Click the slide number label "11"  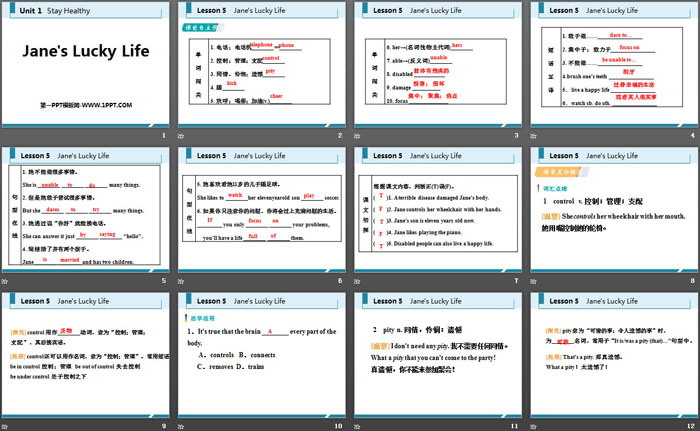point(514,426)
